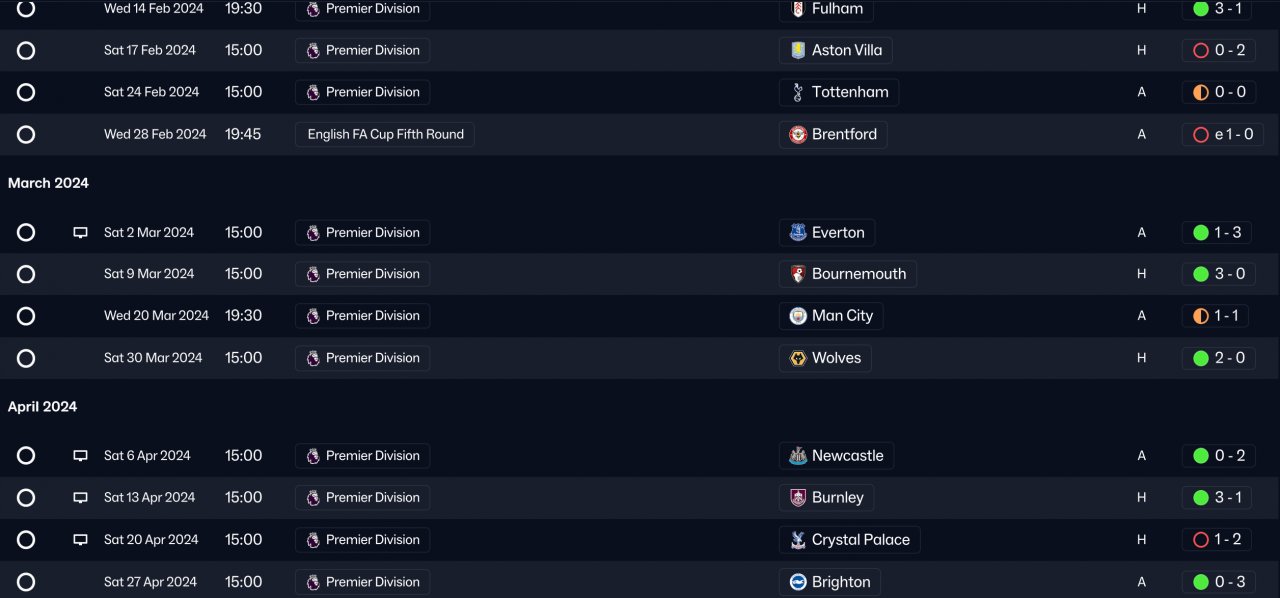
Task: Click the TV broadcast icon for Everton match
Action: pos(80,233)
